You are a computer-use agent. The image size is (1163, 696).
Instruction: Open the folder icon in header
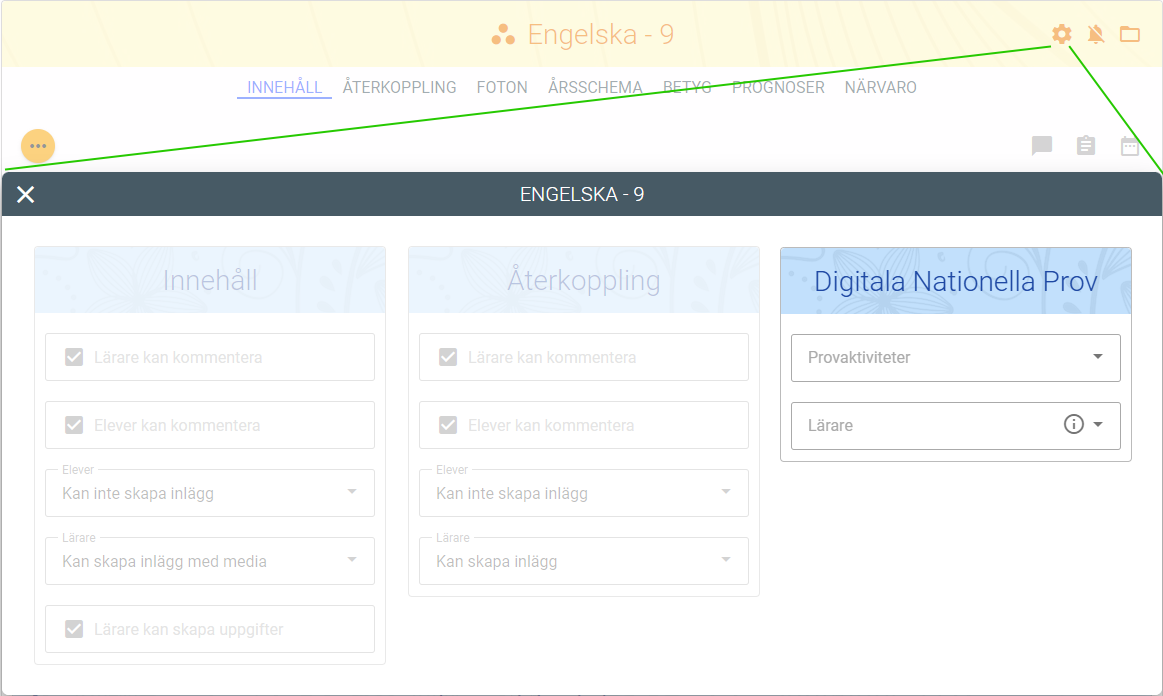click(x=1130, y=35)
